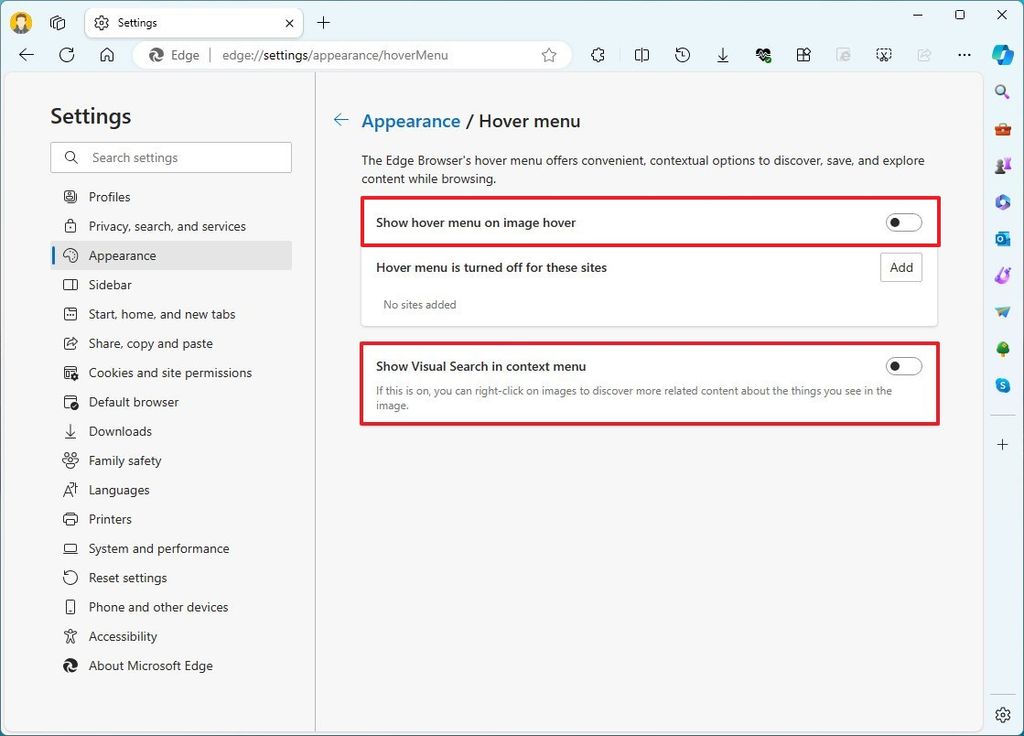The width and height of the screenshot is (1024, 736).
Task: Toggle the favorite star in the address bar
Action: 549,56
